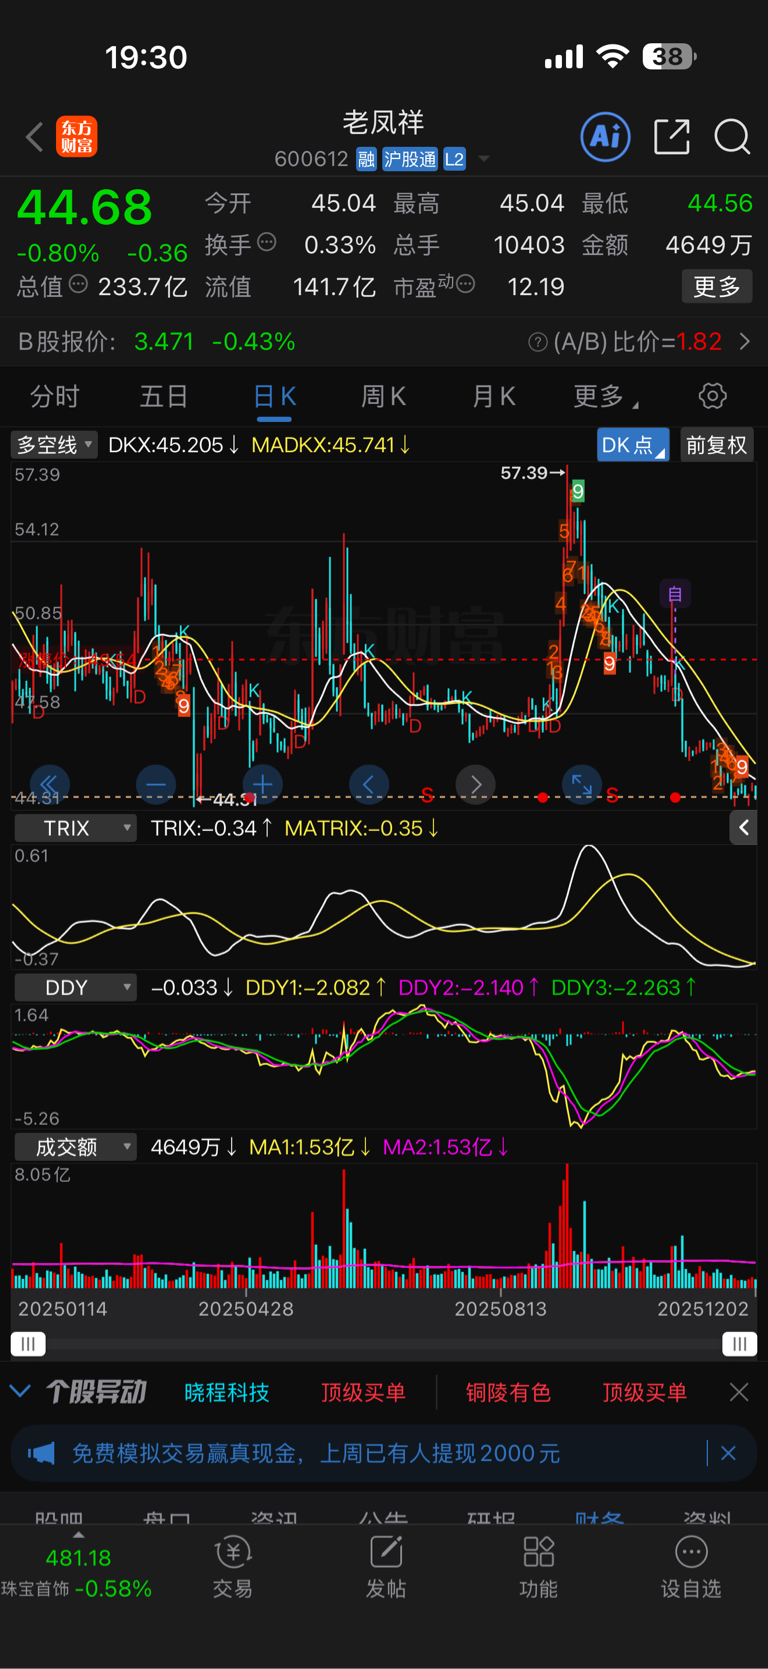This screenshot has width=768, height=1669.
Task: Tap the 融 margin trading badge
Action: pyautogui.click(x=366, y=159)
